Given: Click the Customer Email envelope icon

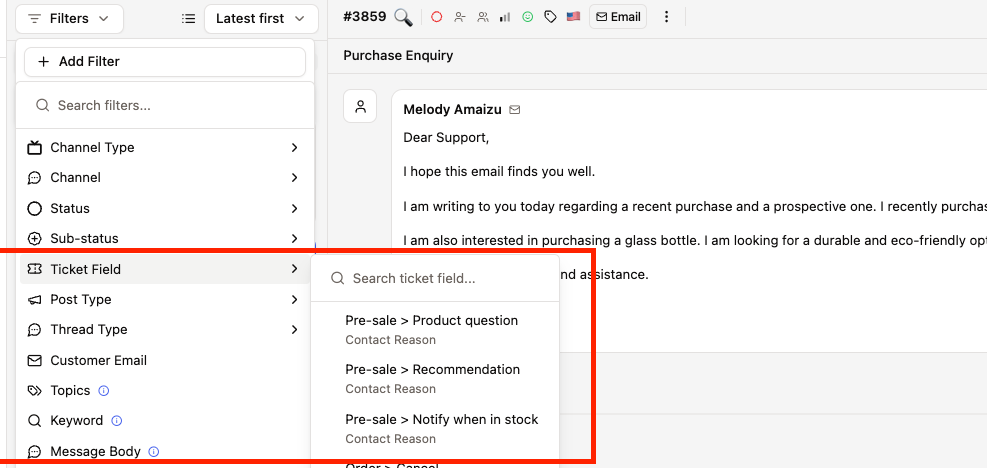Looking at the screenshot, I should (35, 360).
